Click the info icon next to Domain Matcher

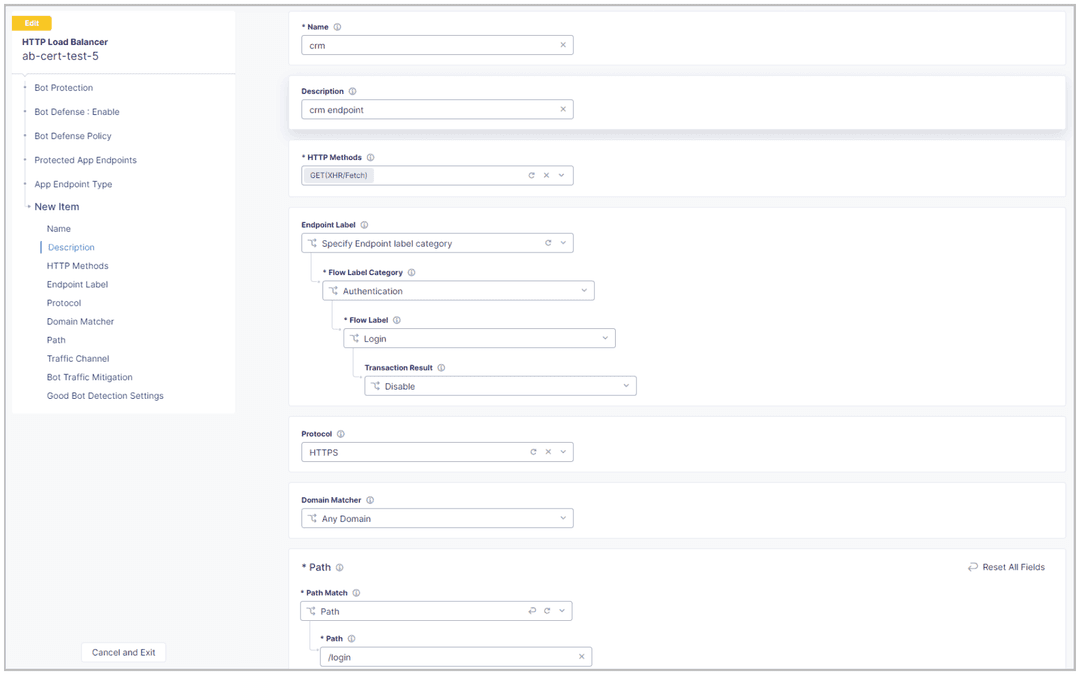(371, 499)
